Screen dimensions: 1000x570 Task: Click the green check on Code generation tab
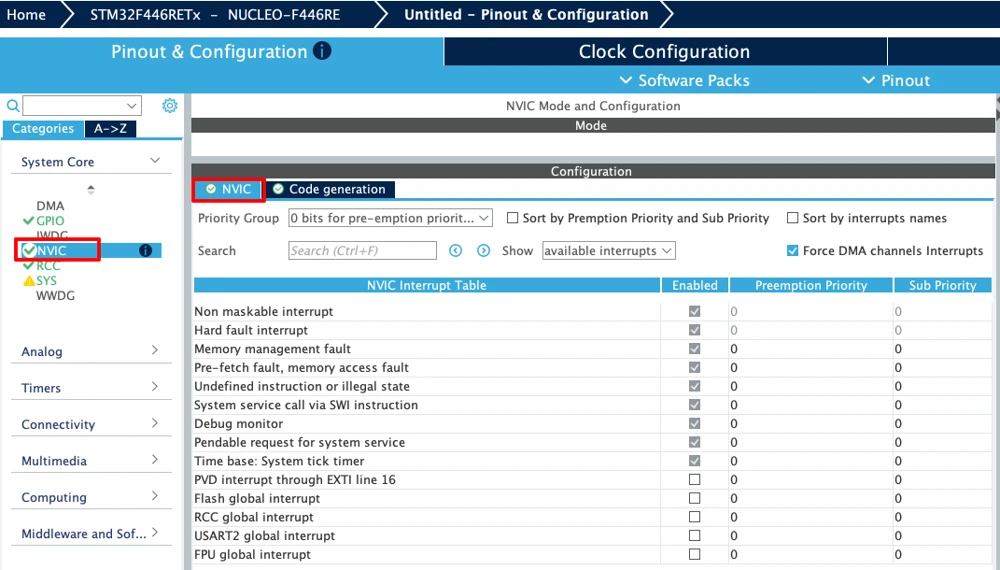pos(278,189)
